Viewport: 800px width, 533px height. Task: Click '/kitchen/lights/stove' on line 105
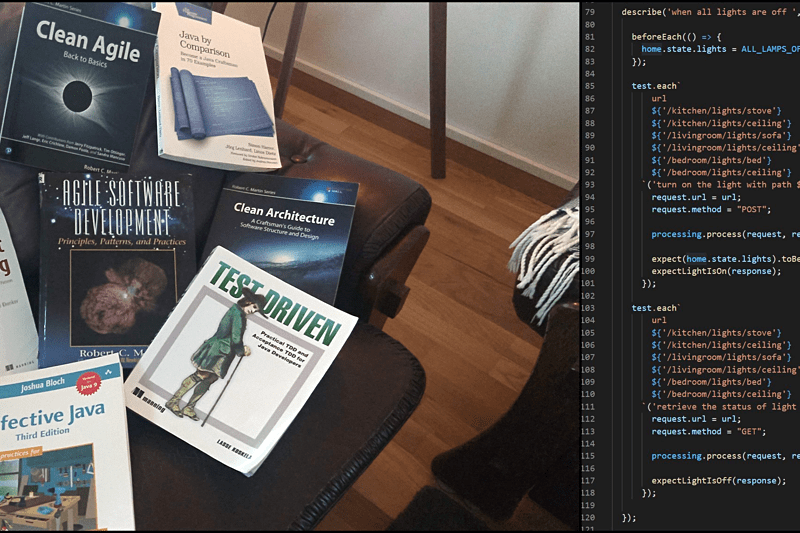point(716,333)
